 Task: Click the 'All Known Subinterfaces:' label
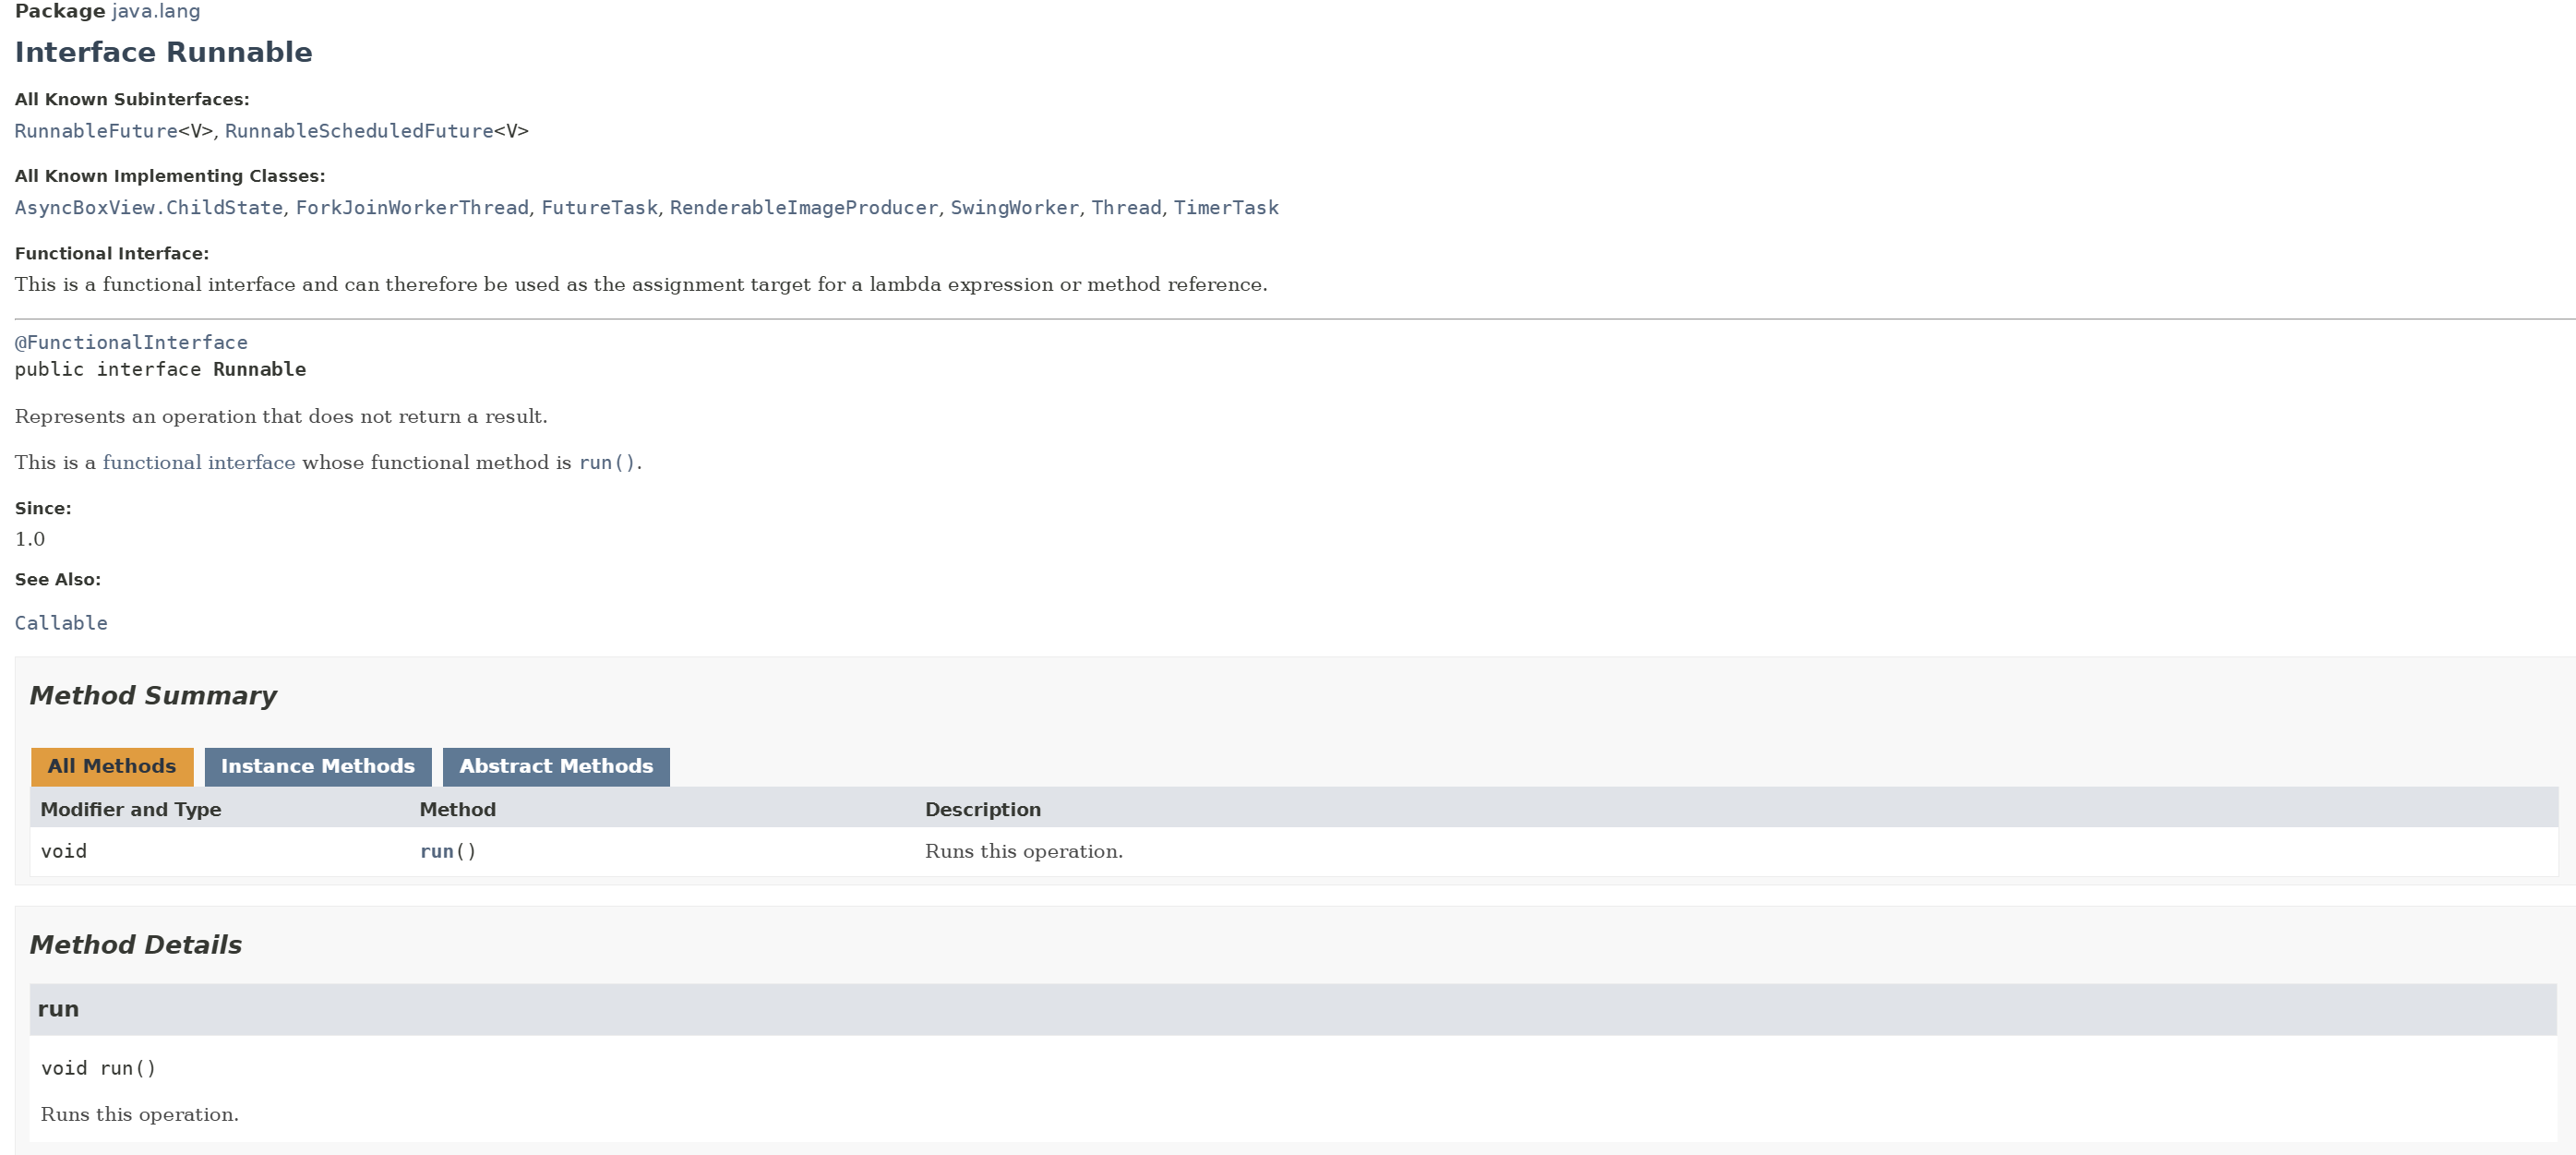(x=132, y=99)
